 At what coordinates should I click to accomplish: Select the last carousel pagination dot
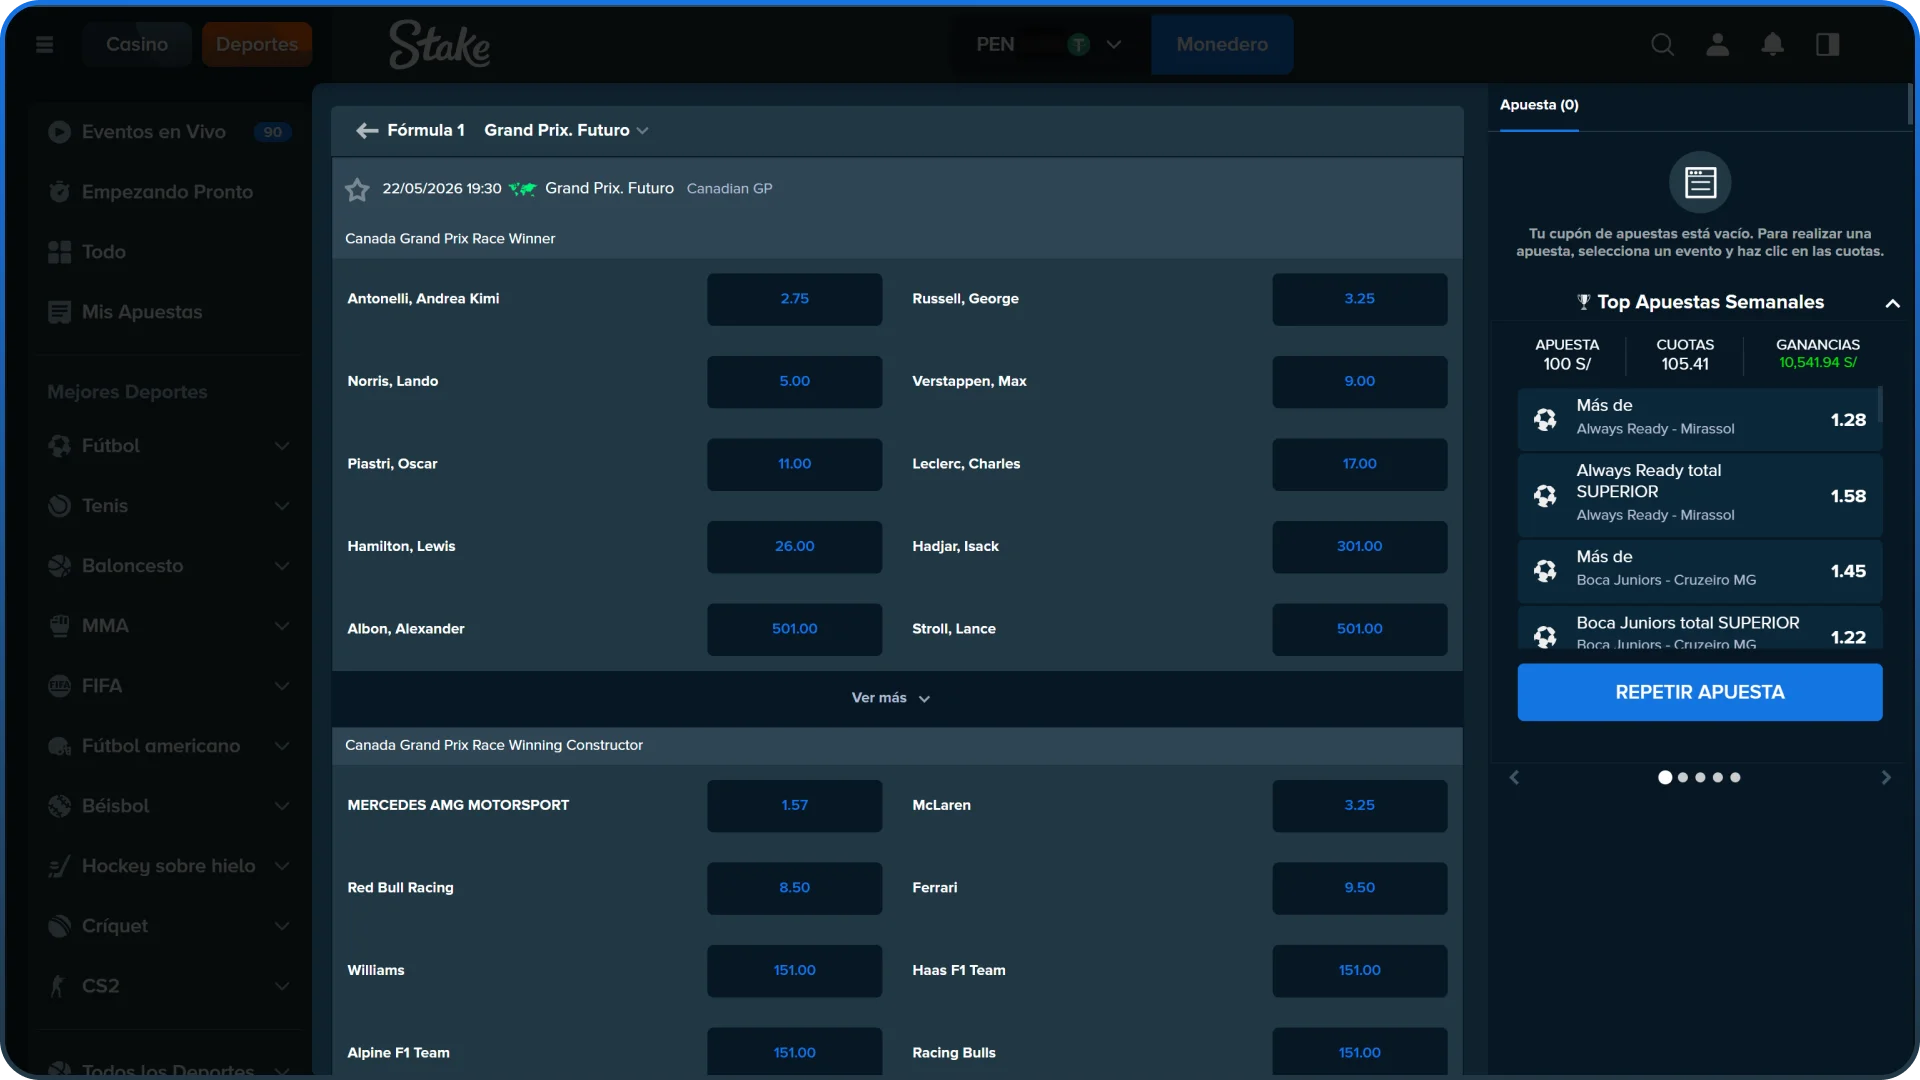pos(1735,778)
